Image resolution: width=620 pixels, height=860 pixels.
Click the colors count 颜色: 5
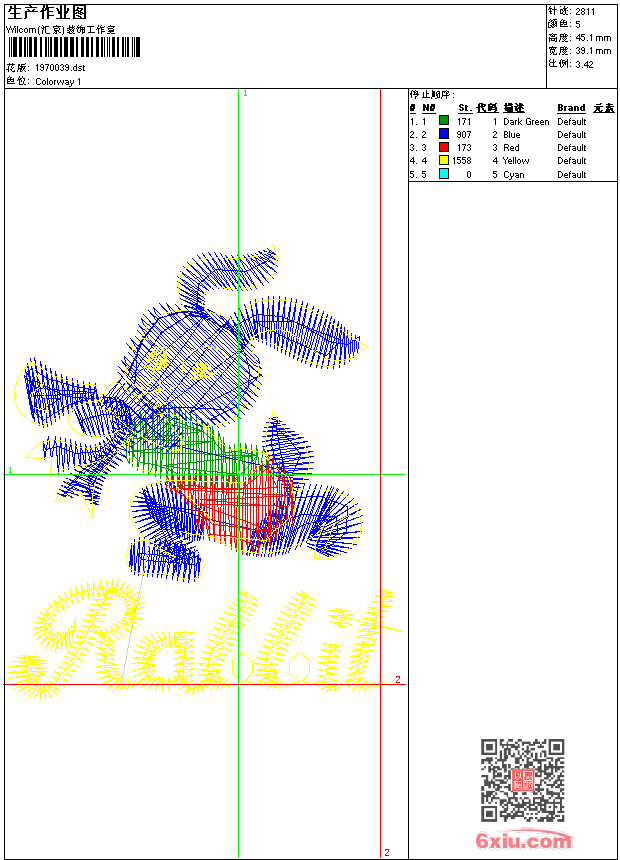pos(564,24)
